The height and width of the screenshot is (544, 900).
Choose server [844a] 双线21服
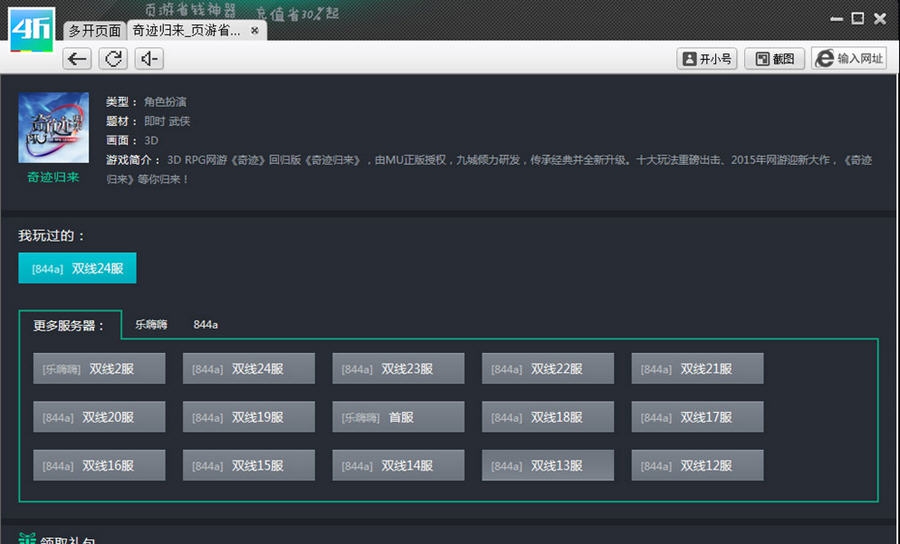tap(697, 368)
